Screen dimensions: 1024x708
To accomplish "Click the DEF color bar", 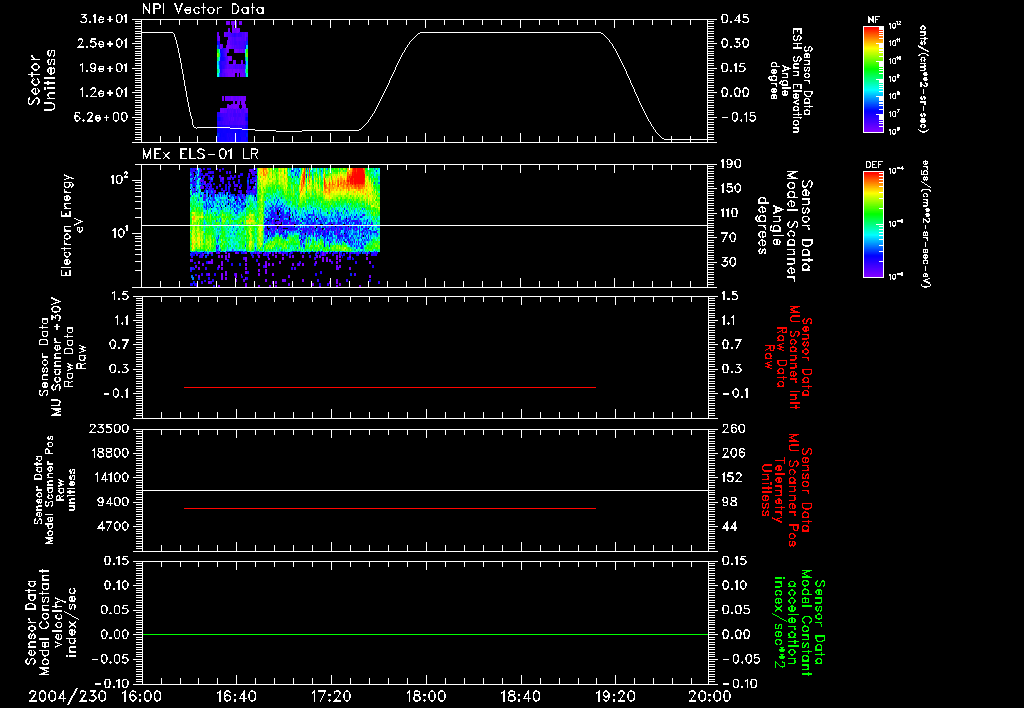I will click(x=874, y=224).
